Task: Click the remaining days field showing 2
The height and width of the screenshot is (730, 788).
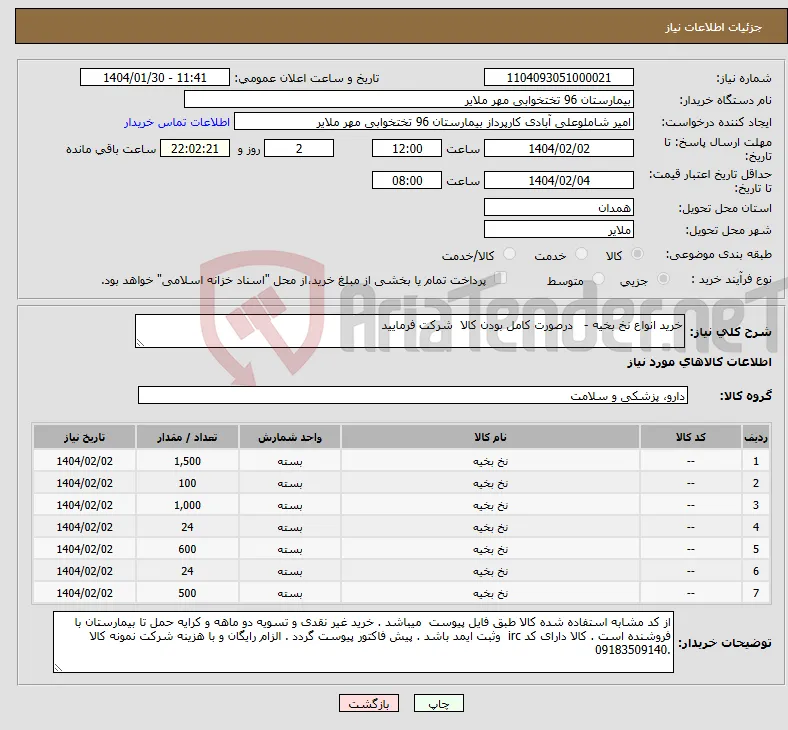Action: (x=299, y=149)
